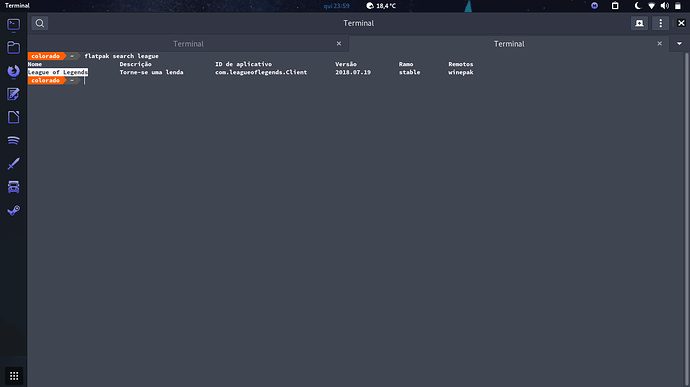Open the Files folder dock icon
Screen dimensions: 690x387
tap(14, 48)
